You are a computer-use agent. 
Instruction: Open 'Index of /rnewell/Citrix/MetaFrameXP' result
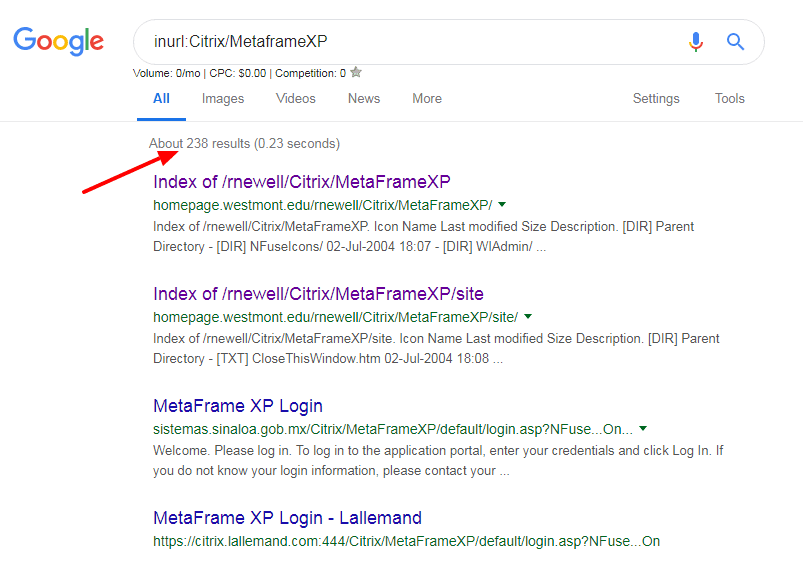pos(302,182)
